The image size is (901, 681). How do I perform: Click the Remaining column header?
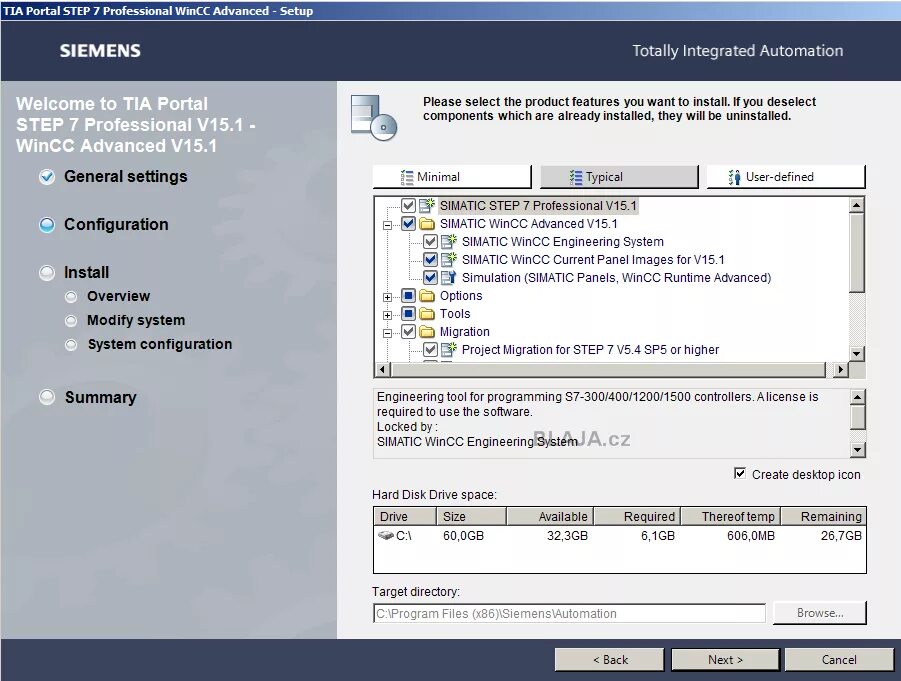823,516
